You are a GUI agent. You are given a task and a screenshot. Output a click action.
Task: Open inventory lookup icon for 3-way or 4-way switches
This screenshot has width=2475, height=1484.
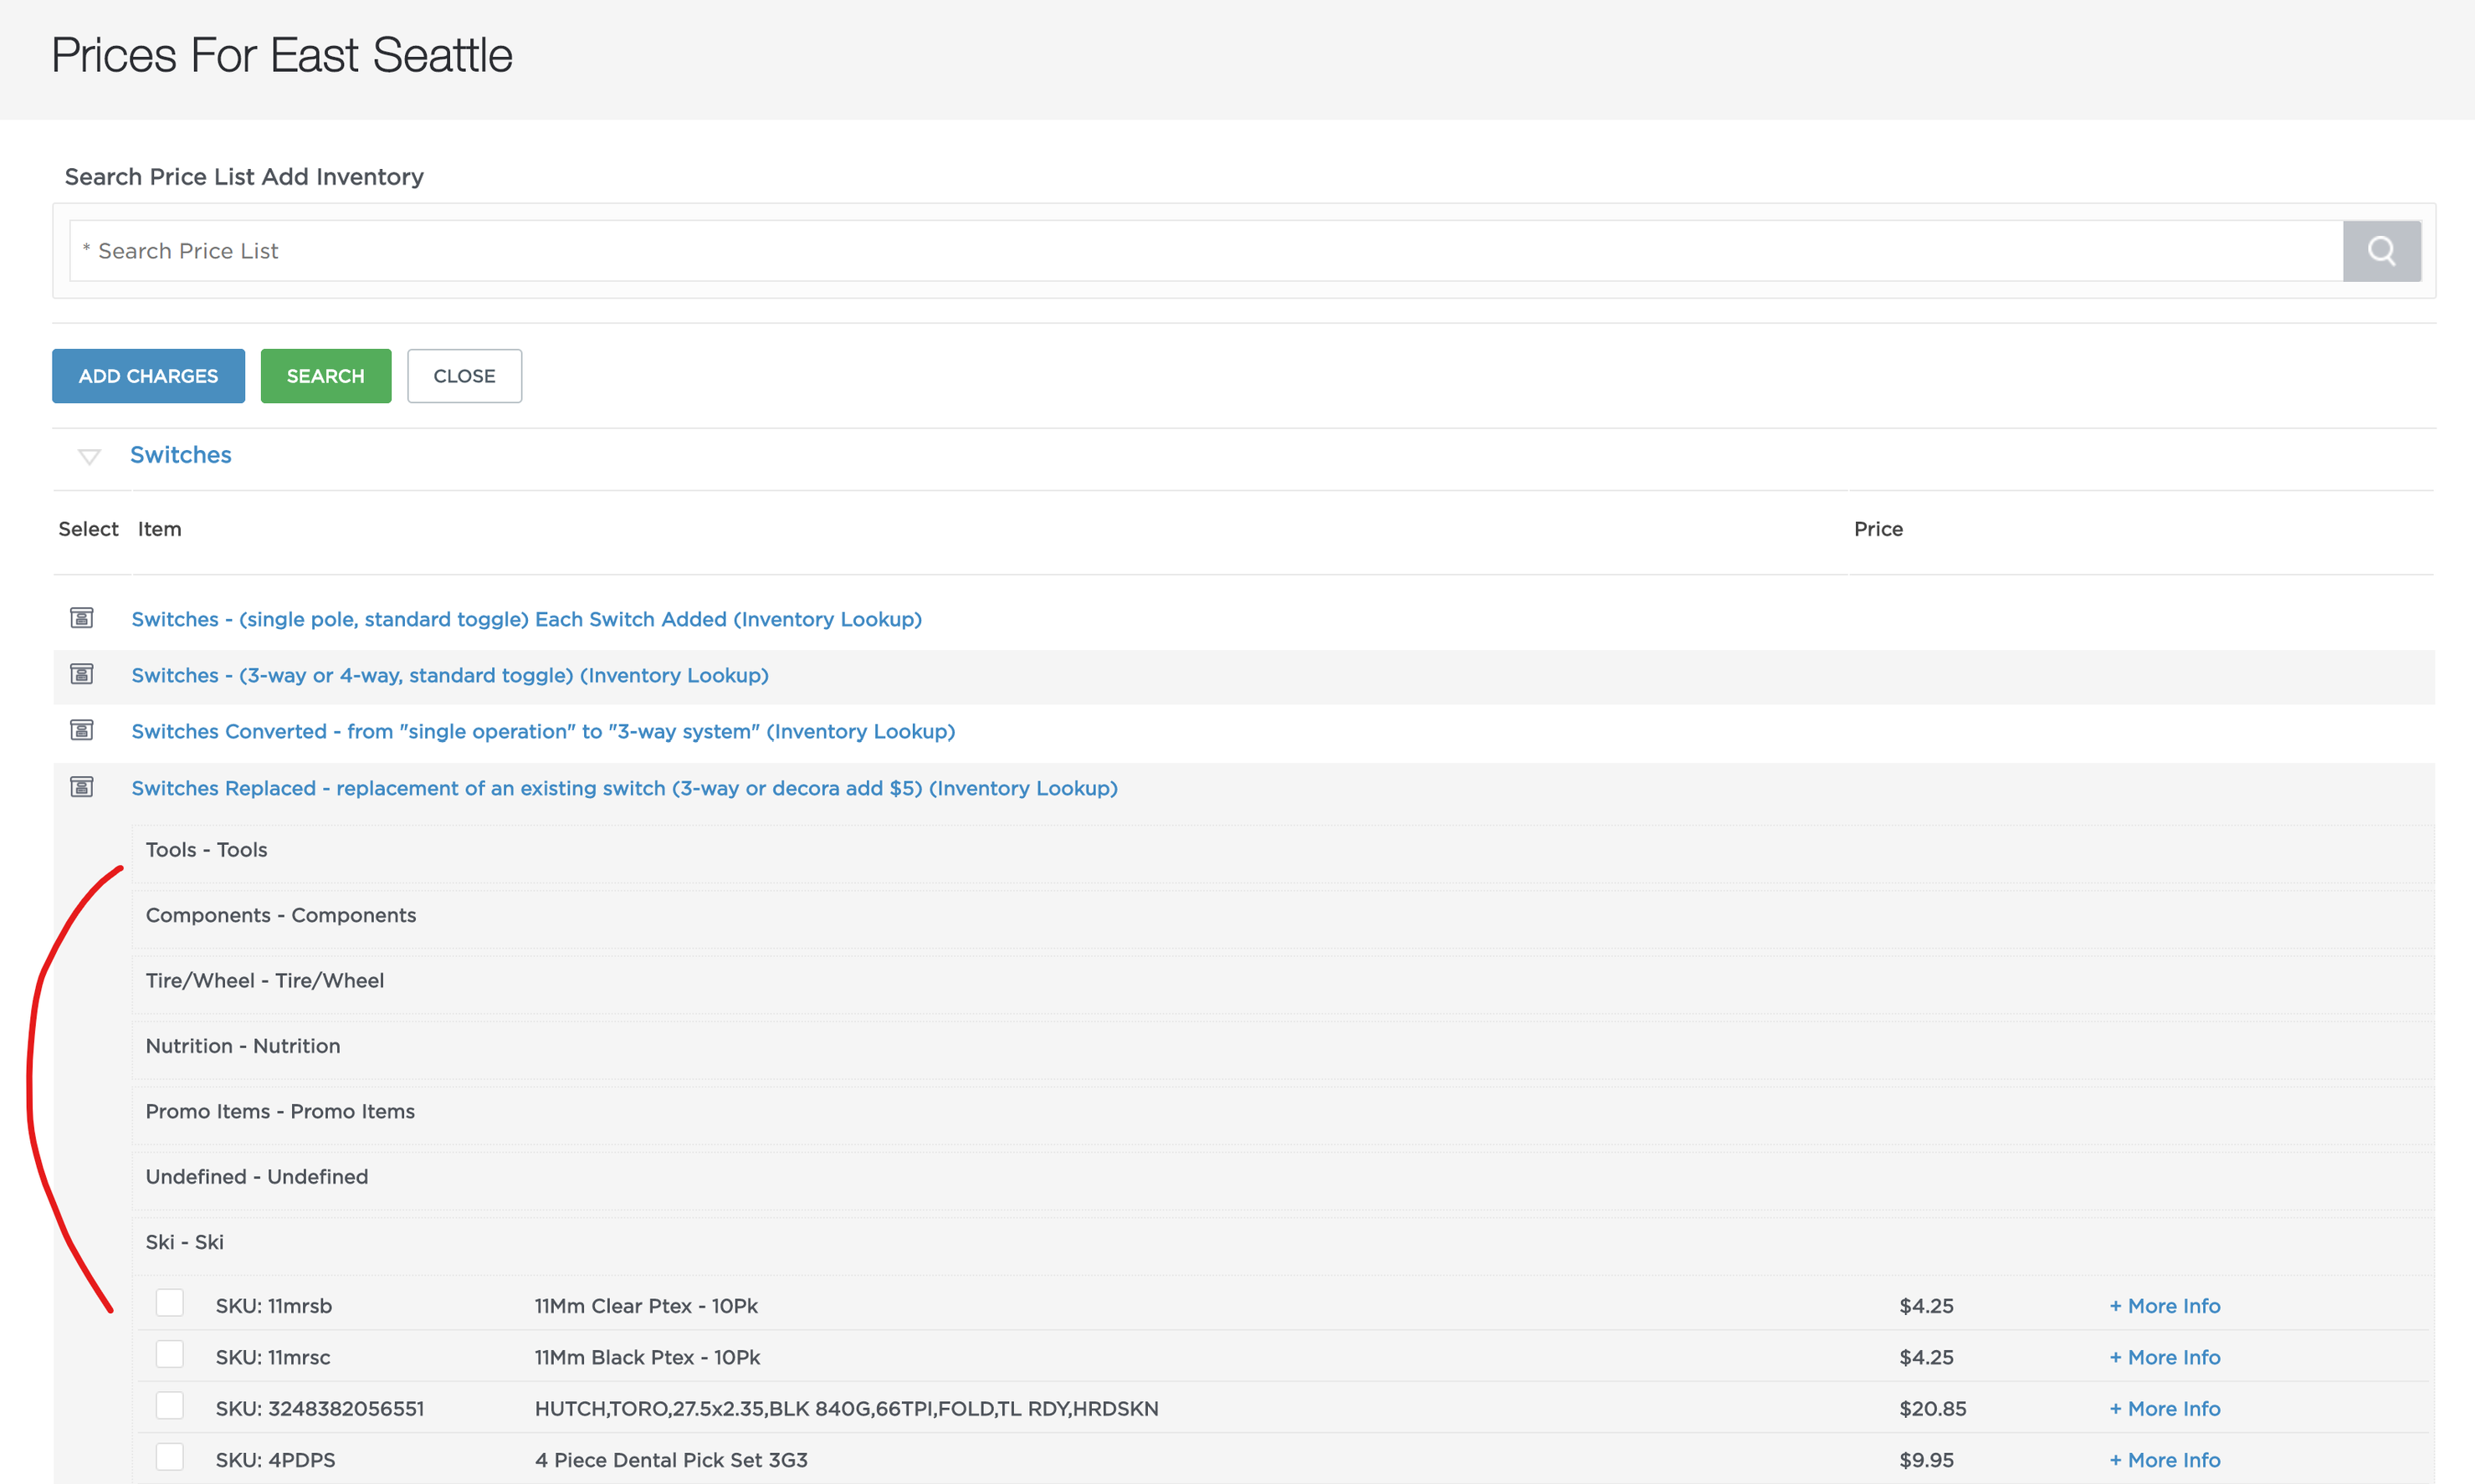[82, 674]
